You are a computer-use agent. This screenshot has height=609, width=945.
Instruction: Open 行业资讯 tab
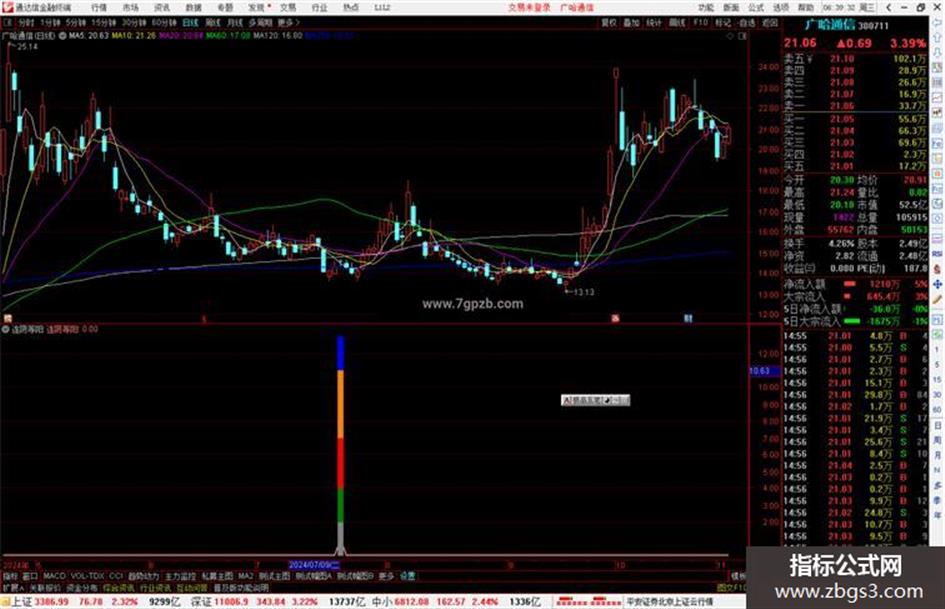(x=155, y=587)
